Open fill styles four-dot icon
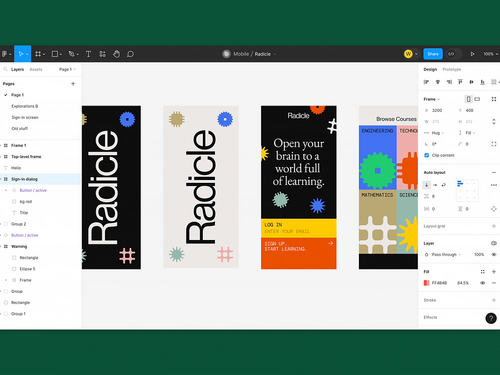This screenshot has height=375, width=500. tap(482, 272)
